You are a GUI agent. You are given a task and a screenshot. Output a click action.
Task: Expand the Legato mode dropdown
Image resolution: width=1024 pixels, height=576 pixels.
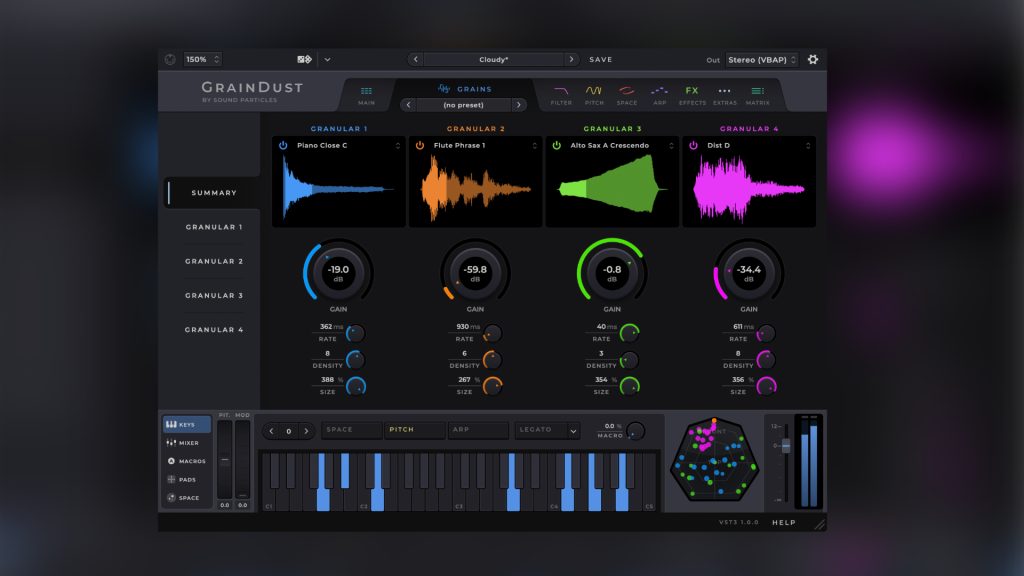click(x=547, y=430)
